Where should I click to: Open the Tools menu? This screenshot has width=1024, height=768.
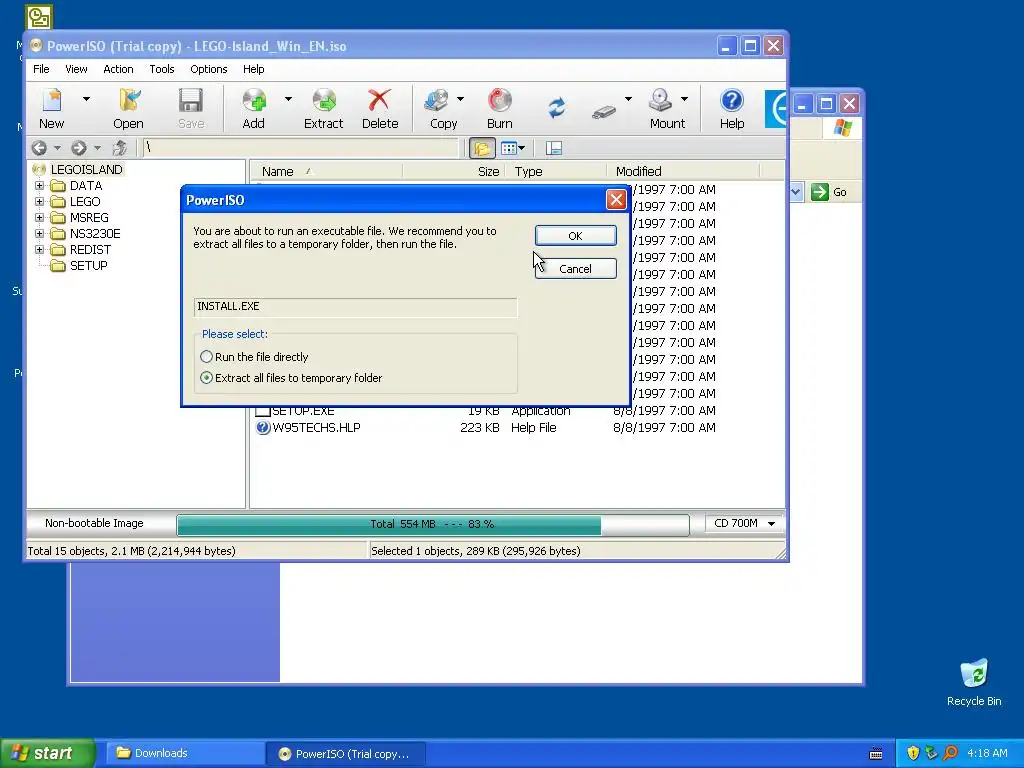tap(161, 69)
